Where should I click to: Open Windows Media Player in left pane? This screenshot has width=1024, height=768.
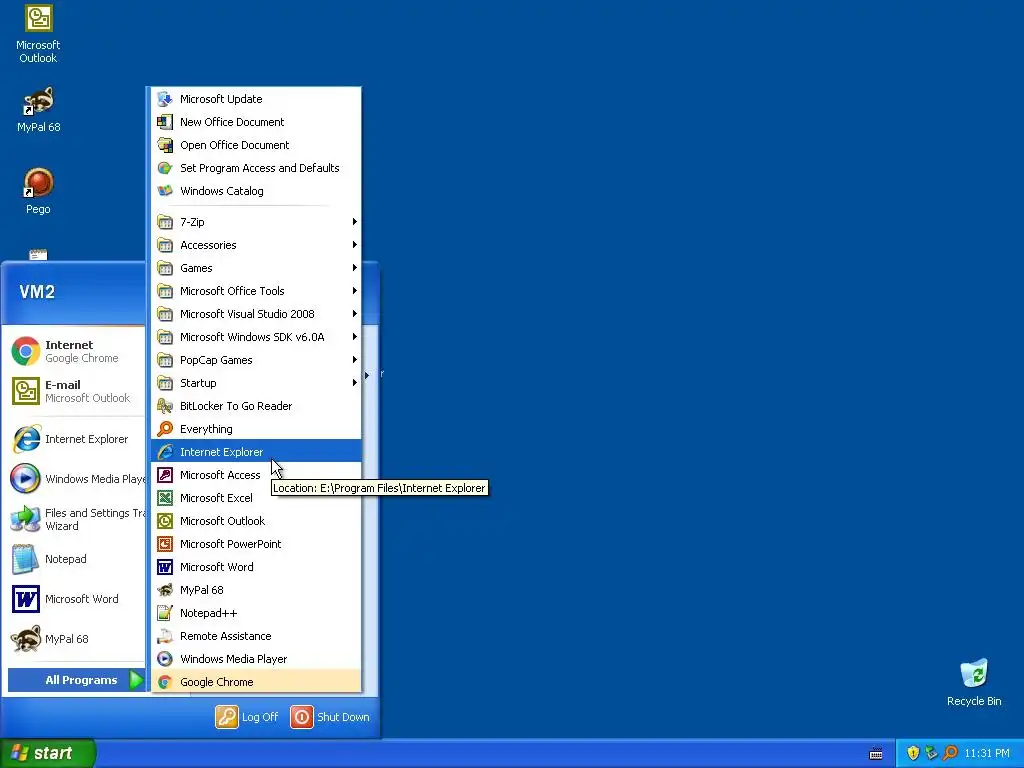coord(76,479)
